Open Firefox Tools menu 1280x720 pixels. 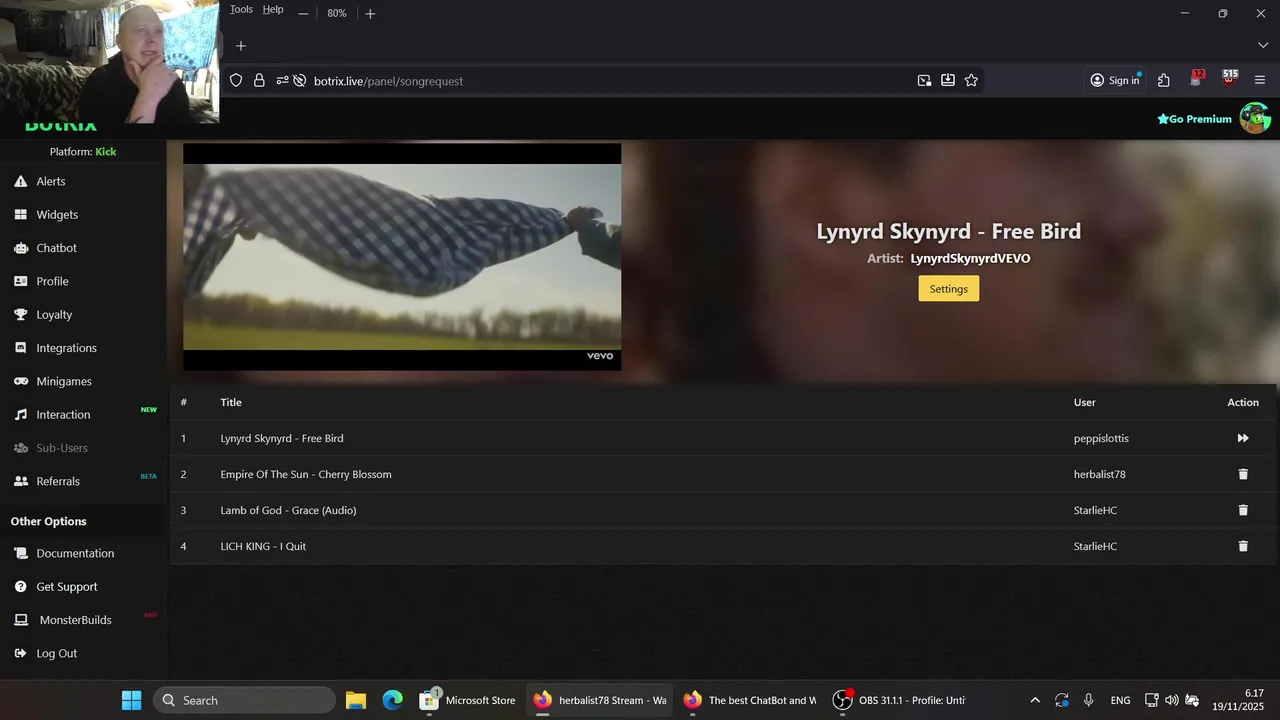click(241, 10)
